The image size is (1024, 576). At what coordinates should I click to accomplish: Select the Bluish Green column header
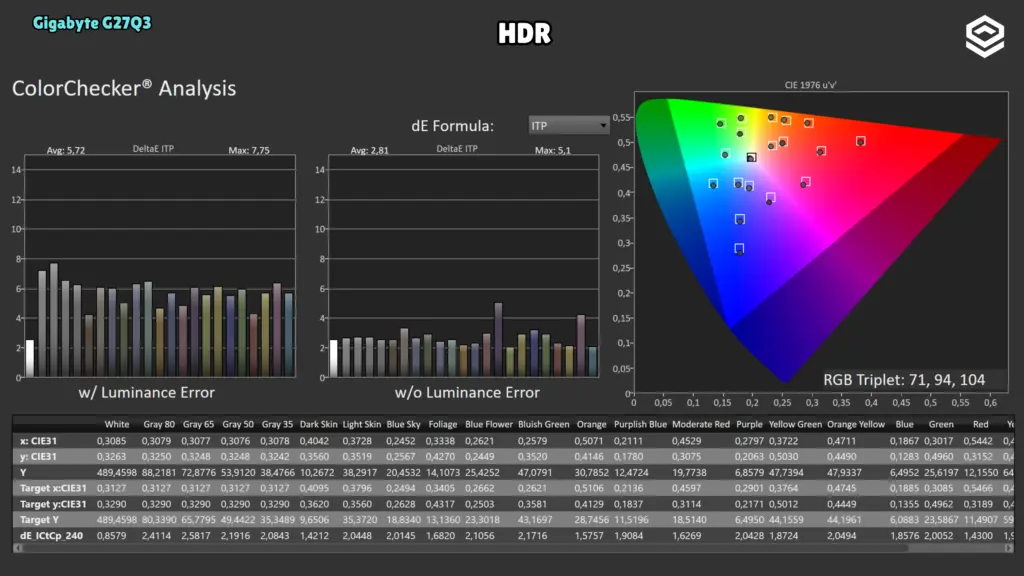[543, 424]
